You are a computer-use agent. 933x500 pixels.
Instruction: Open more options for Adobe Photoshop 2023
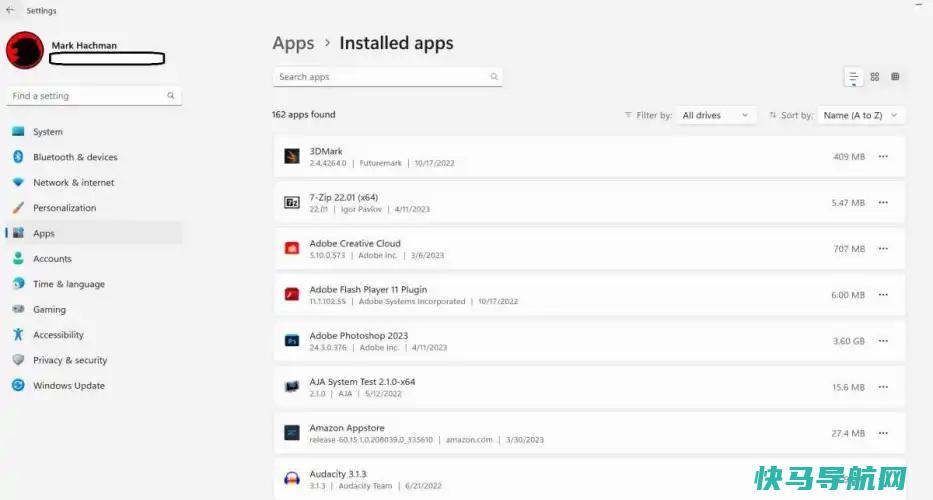point(883,341)
